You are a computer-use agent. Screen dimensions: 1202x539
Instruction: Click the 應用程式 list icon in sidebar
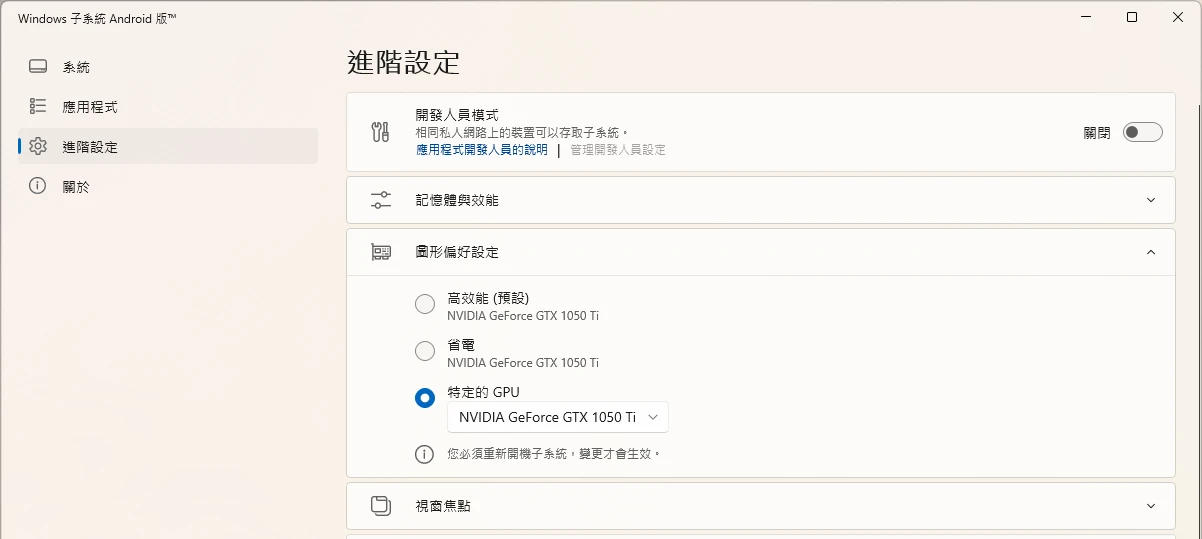[38, 106]
